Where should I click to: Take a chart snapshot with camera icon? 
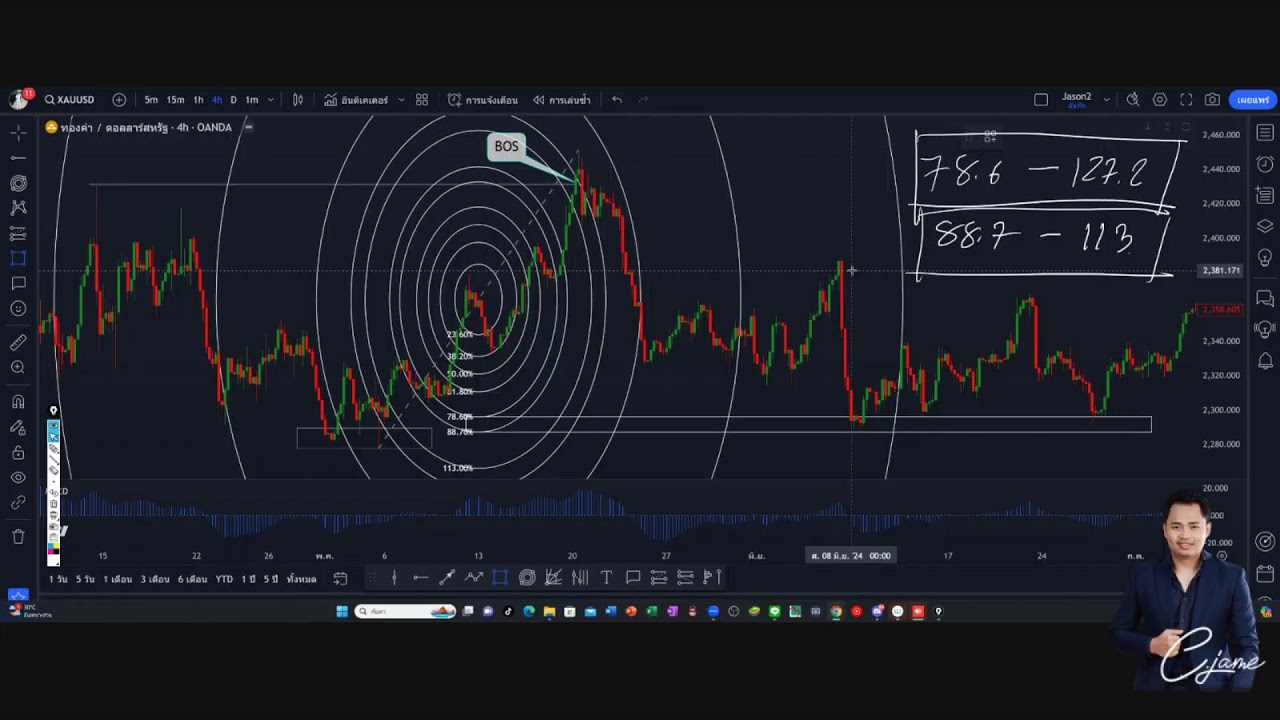click(x=1212, y=100)
